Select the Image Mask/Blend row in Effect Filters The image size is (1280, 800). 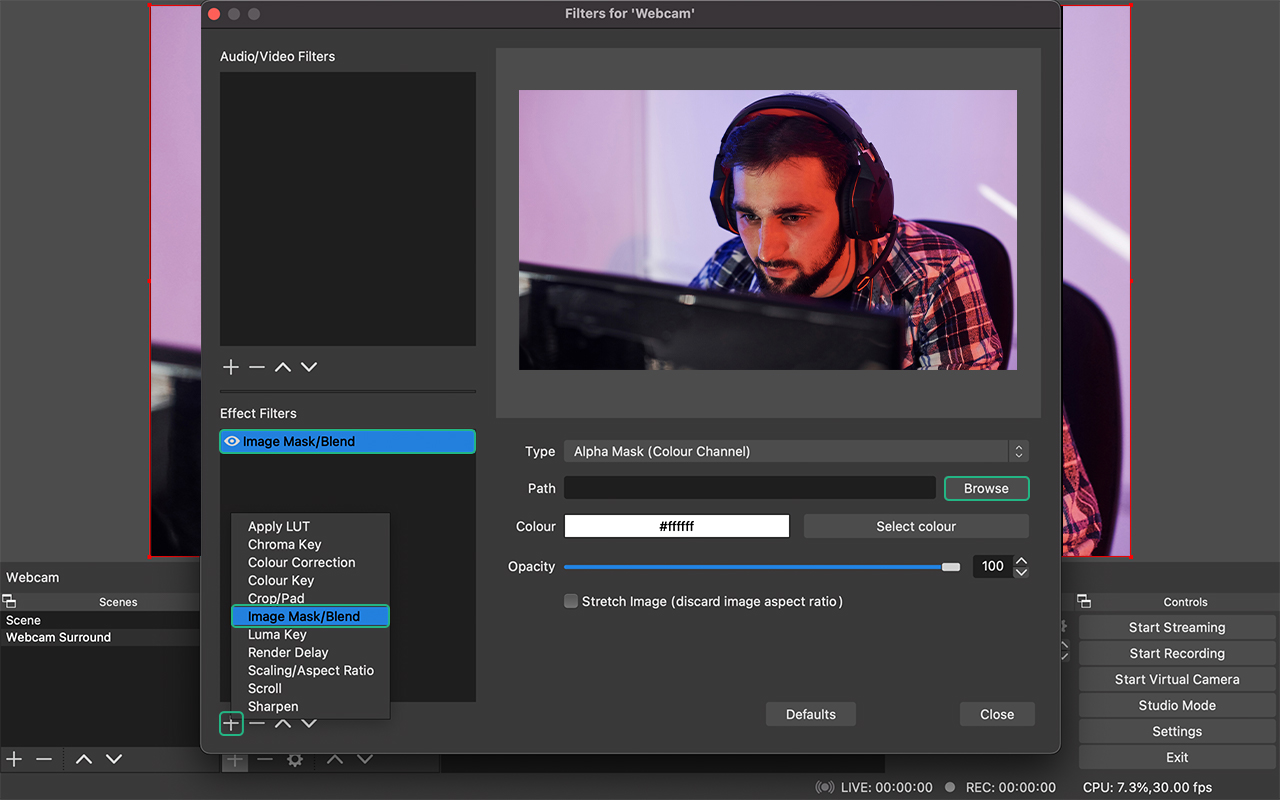[347, 441]
